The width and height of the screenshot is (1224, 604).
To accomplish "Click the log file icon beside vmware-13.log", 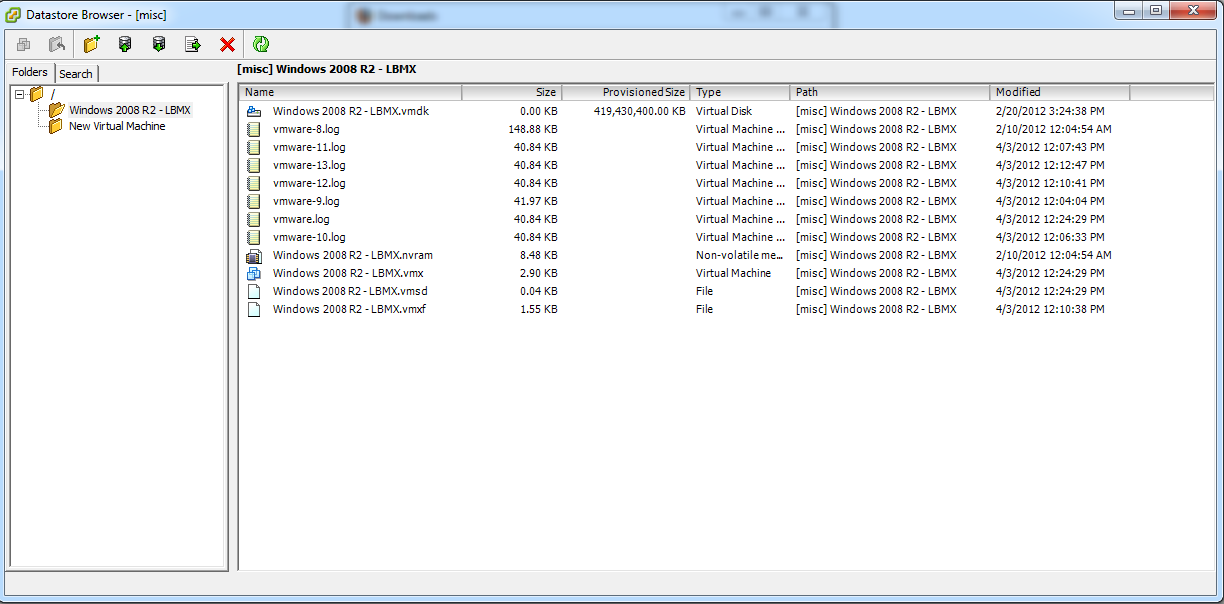I will [254, 165].
